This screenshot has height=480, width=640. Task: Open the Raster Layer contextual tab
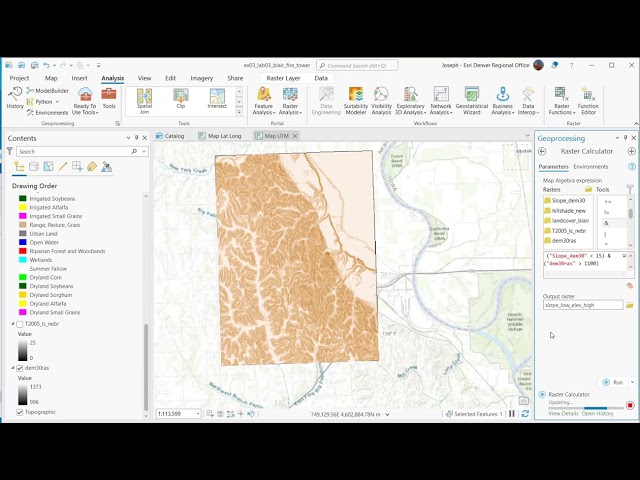coord(283,78)
